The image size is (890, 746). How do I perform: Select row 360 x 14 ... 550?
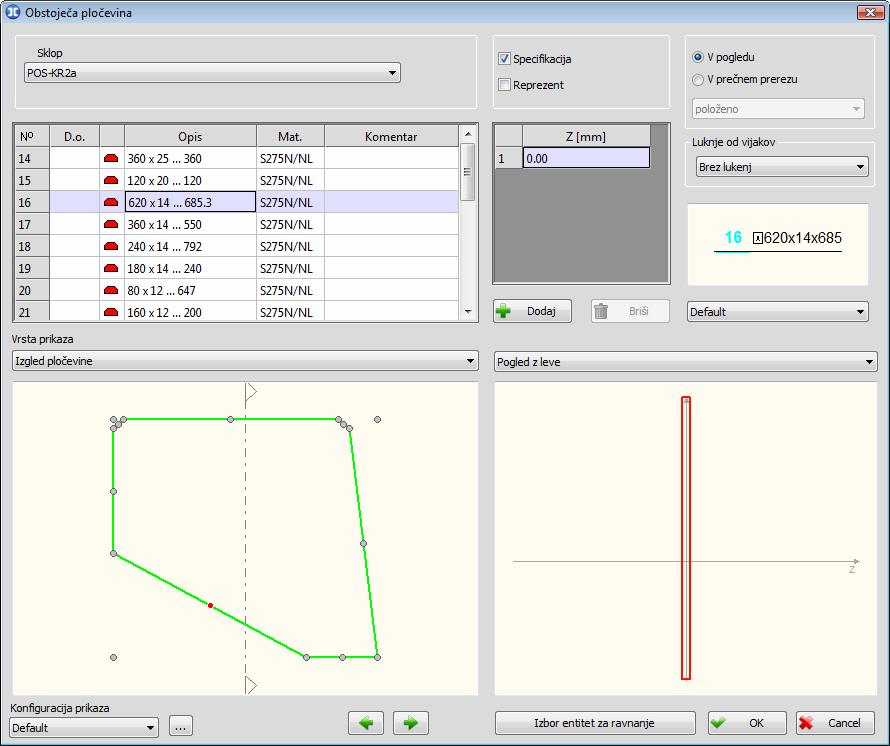[x=237, y=224]
